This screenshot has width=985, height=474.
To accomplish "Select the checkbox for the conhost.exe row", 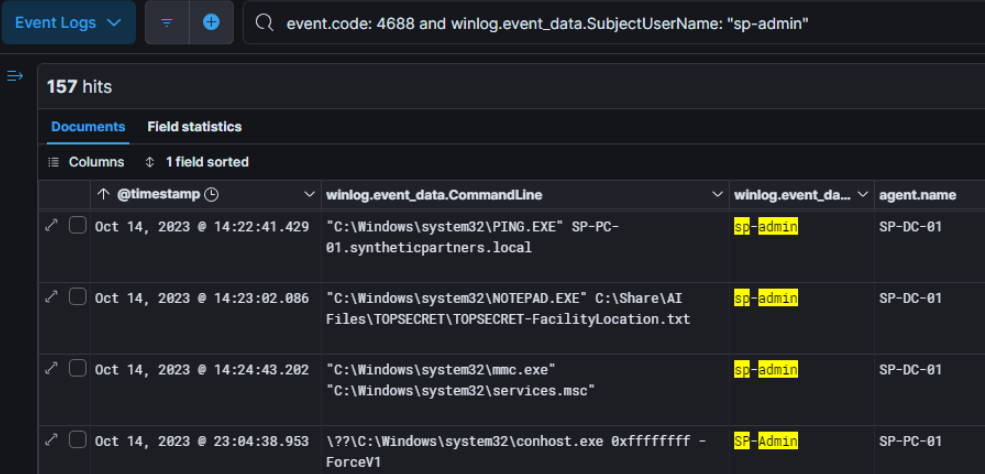I will pyautogui.click(x=78, y=439).
